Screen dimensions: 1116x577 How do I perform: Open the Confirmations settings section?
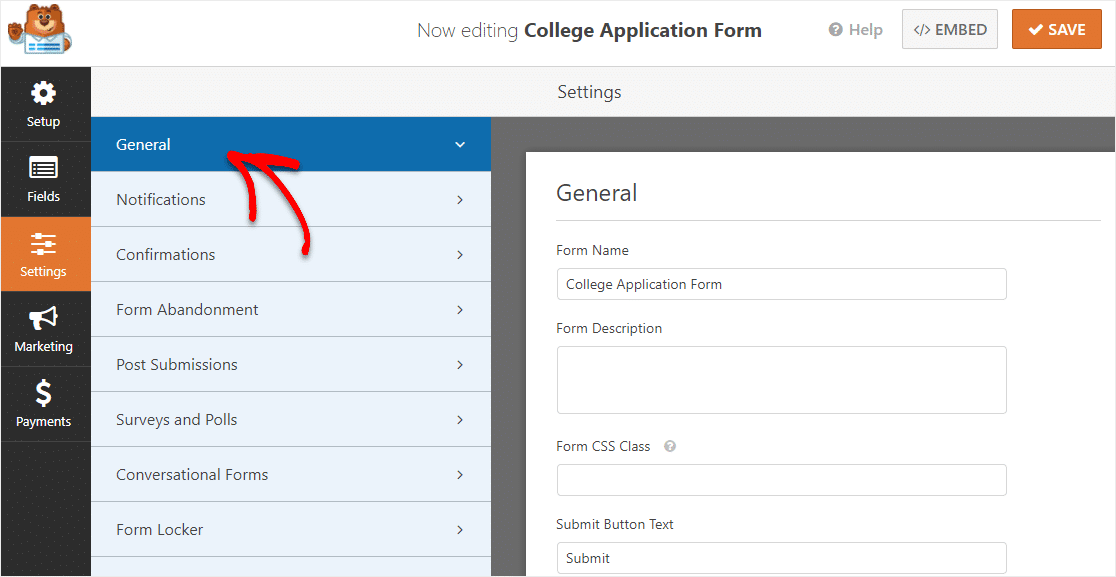point(291,254)
